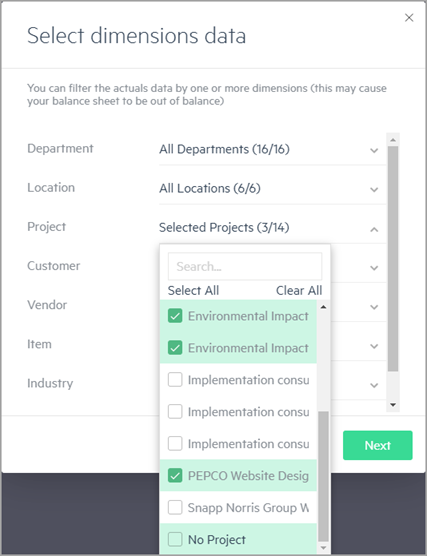Collapse the Selected Projects dropdown chevron

(374, 229)
